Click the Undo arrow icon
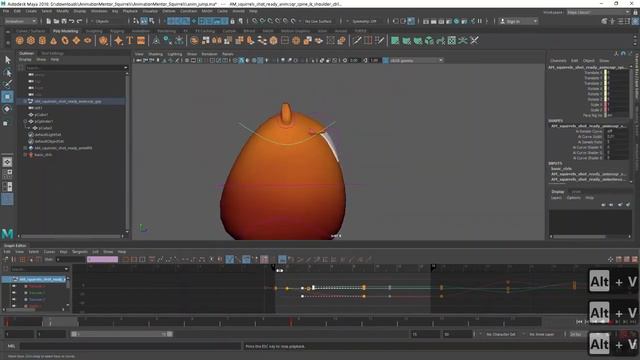 coord(72,21)
